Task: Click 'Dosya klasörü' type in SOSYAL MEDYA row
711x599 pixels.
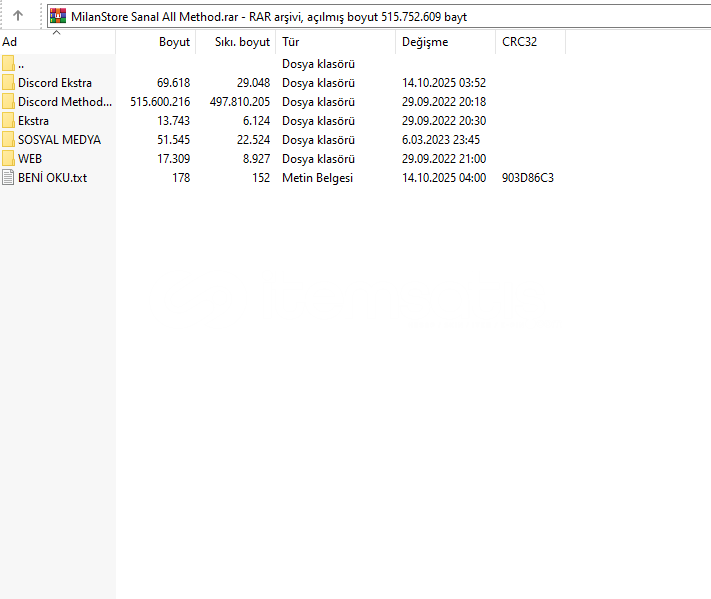Action: tap(318, 140)
